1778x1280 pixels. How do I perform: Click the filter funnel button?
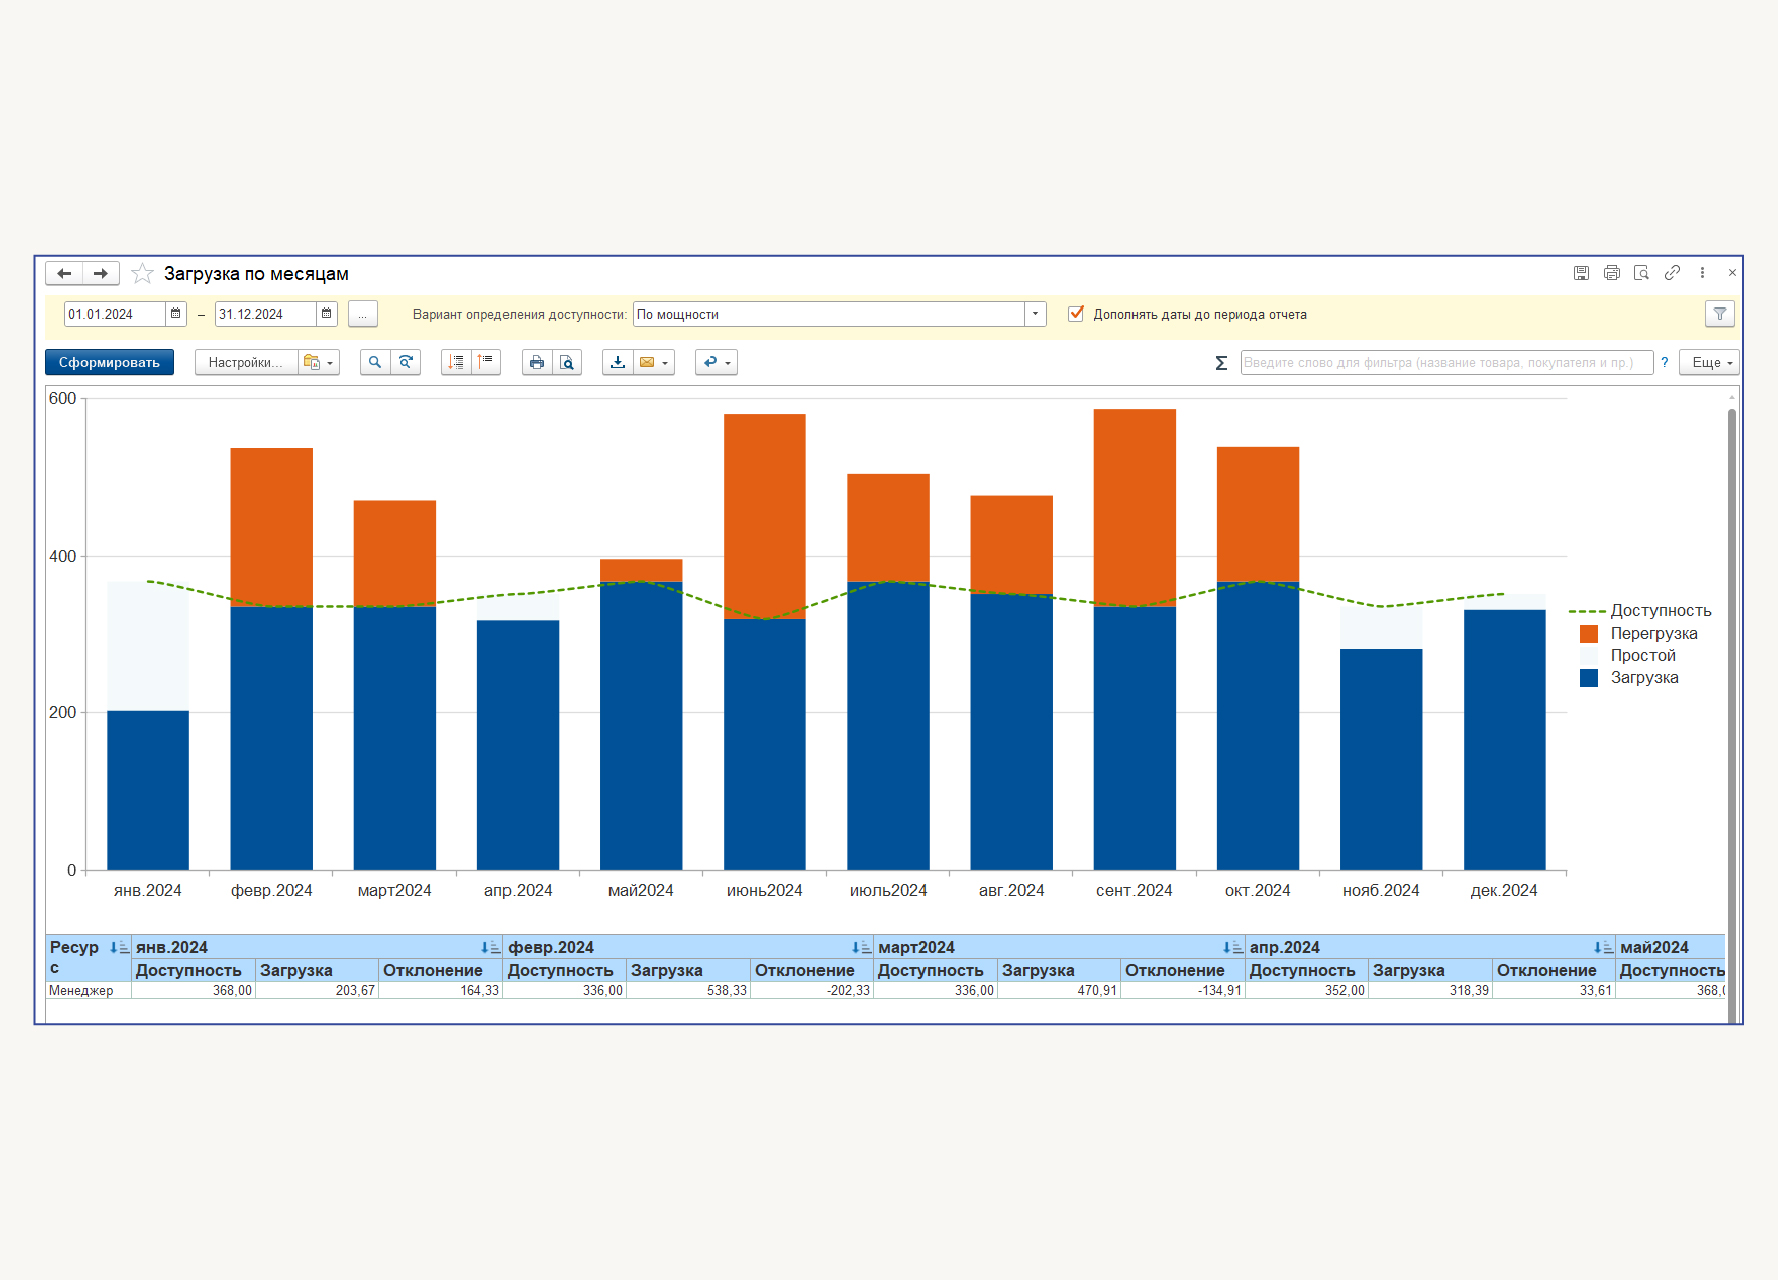click(x=1719, y=314)
